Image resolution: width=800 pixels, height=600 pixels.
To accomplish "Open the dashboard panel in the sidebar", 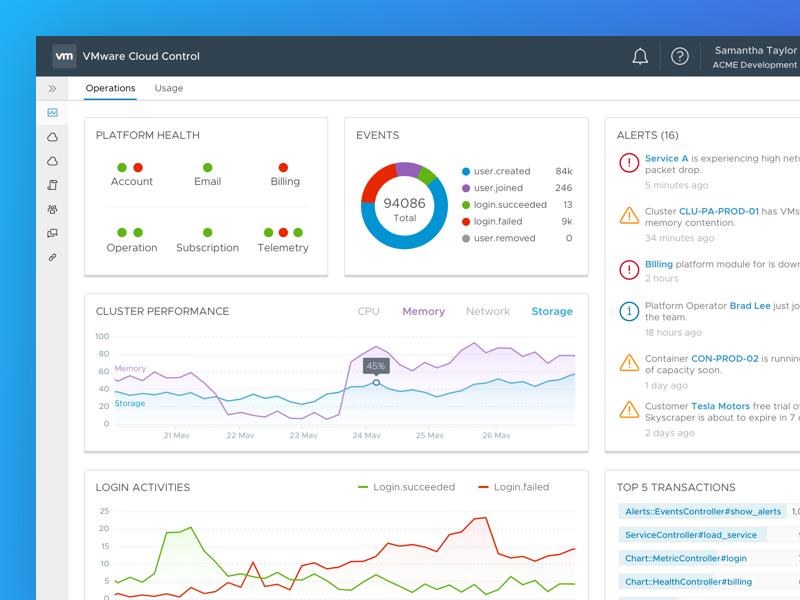I will (x=52, y=112).
